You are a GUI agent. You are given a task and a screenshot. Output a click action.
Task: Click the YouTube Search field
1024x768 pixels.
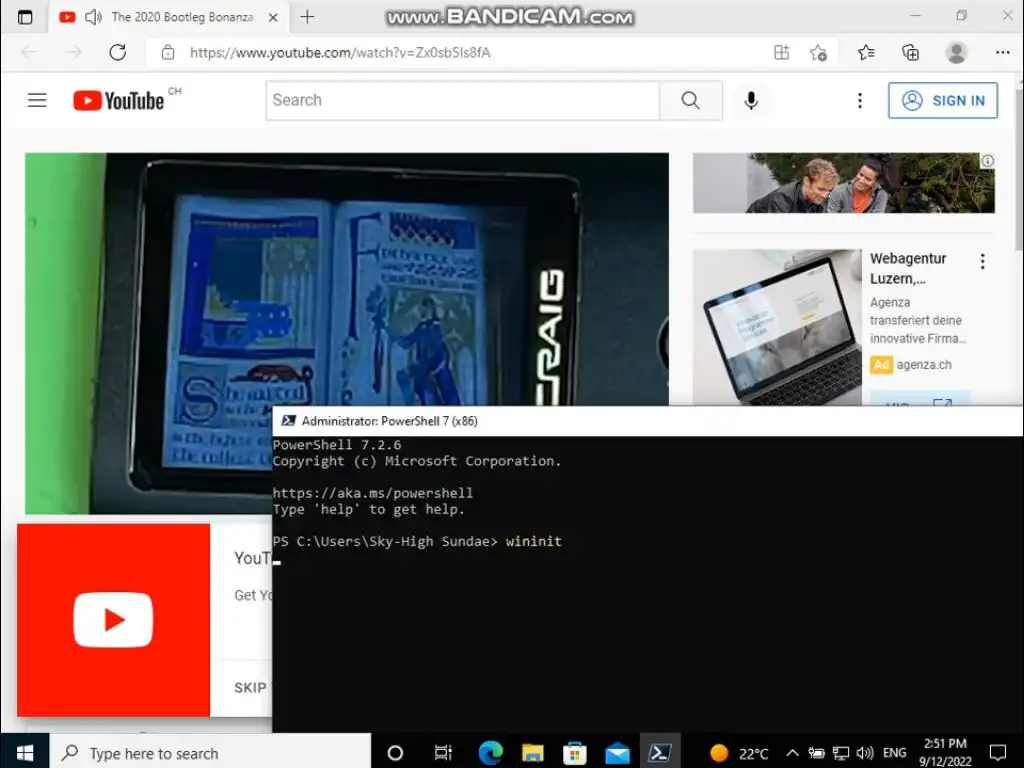click(462, 100)
